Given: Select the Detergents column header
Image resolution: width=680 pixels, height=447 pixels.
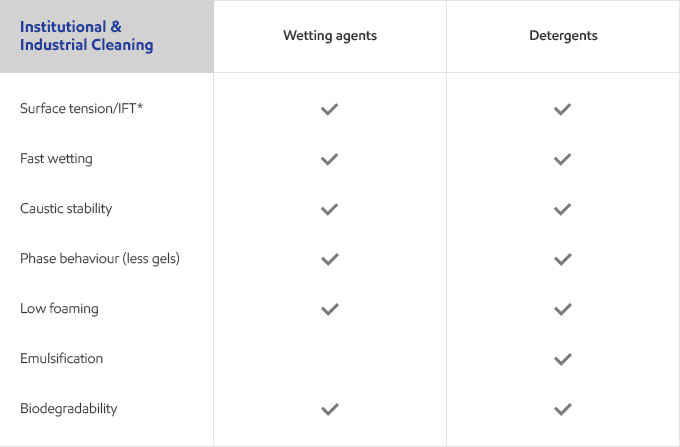Looking at the screenshot, I should (x=563, y=35).
